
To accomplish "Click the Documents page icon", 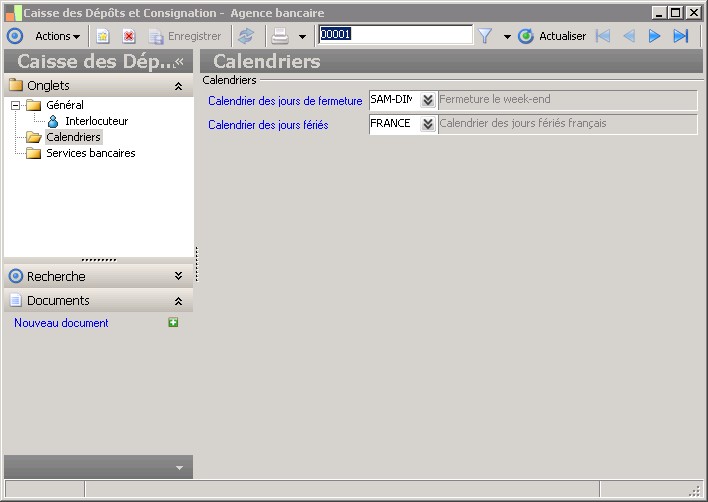I will 16,300.
